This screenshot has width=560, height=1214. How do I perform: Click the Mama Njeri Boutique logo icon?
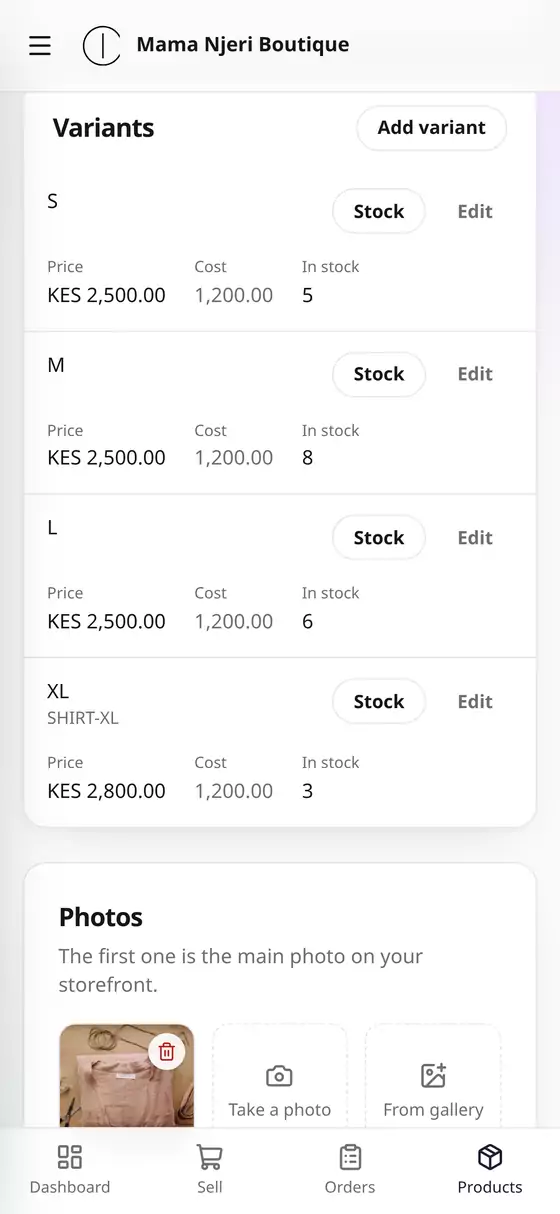click(x=101, y=45)
